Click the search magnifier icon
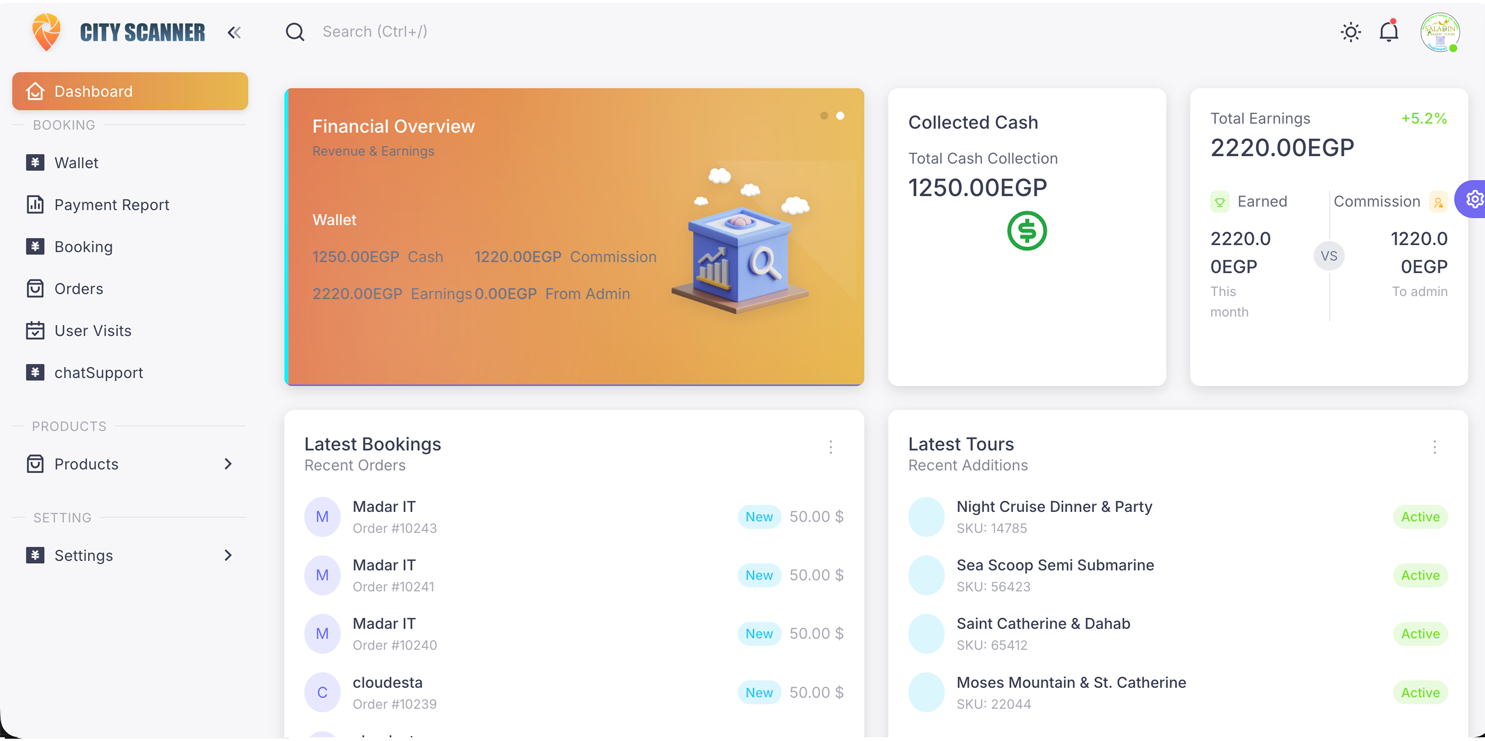 point(295,31)
